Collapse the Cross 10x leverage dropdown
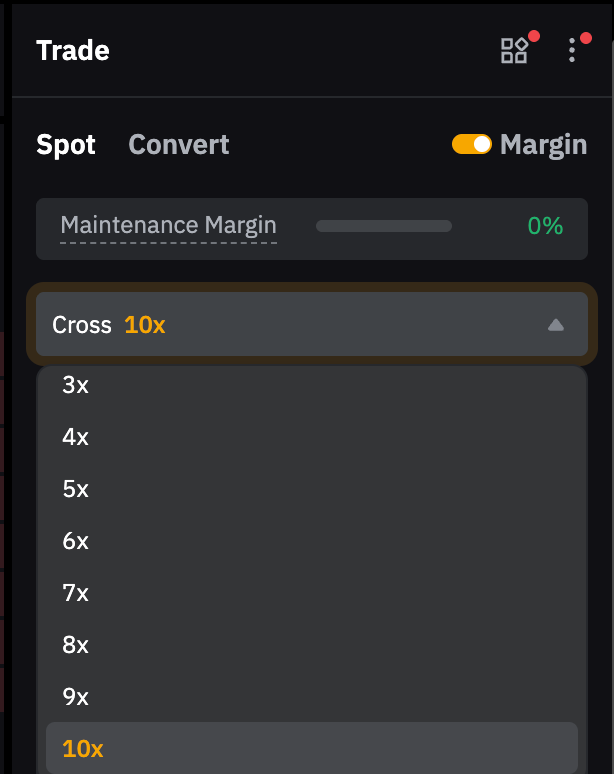 tap(311, 325)
